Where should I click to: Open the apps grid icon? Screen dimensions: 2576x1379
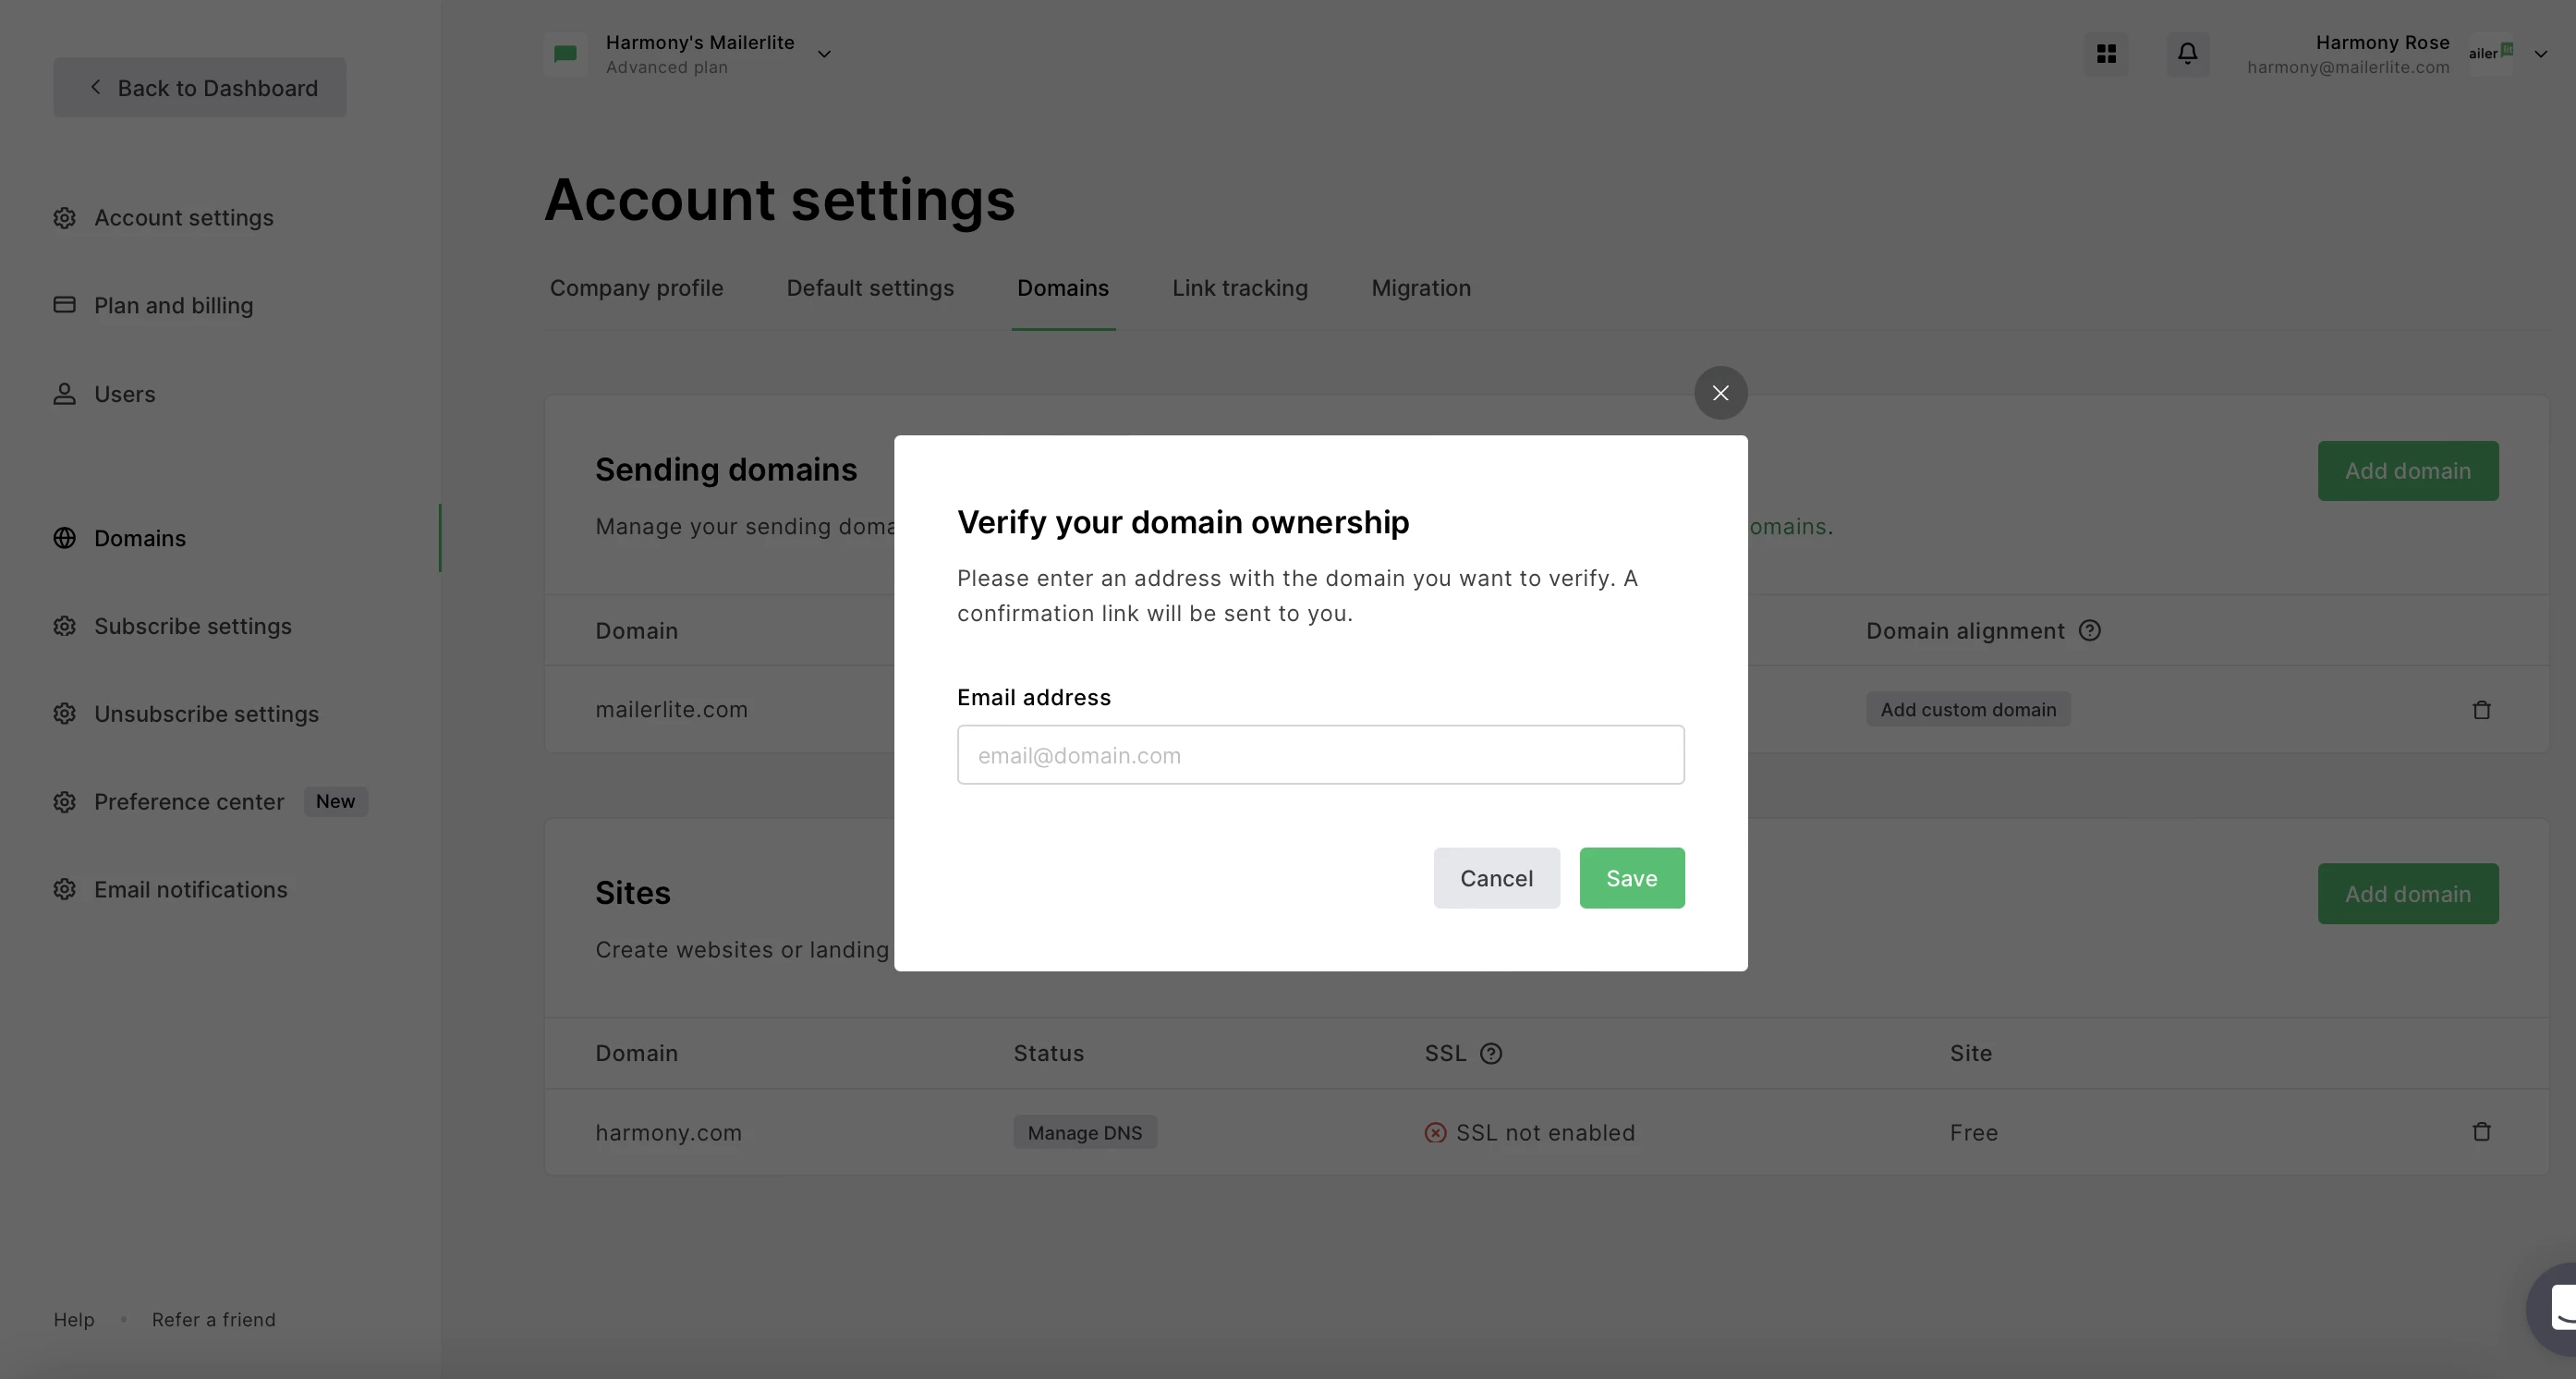pyautogui.click(x=2106, y=54)
